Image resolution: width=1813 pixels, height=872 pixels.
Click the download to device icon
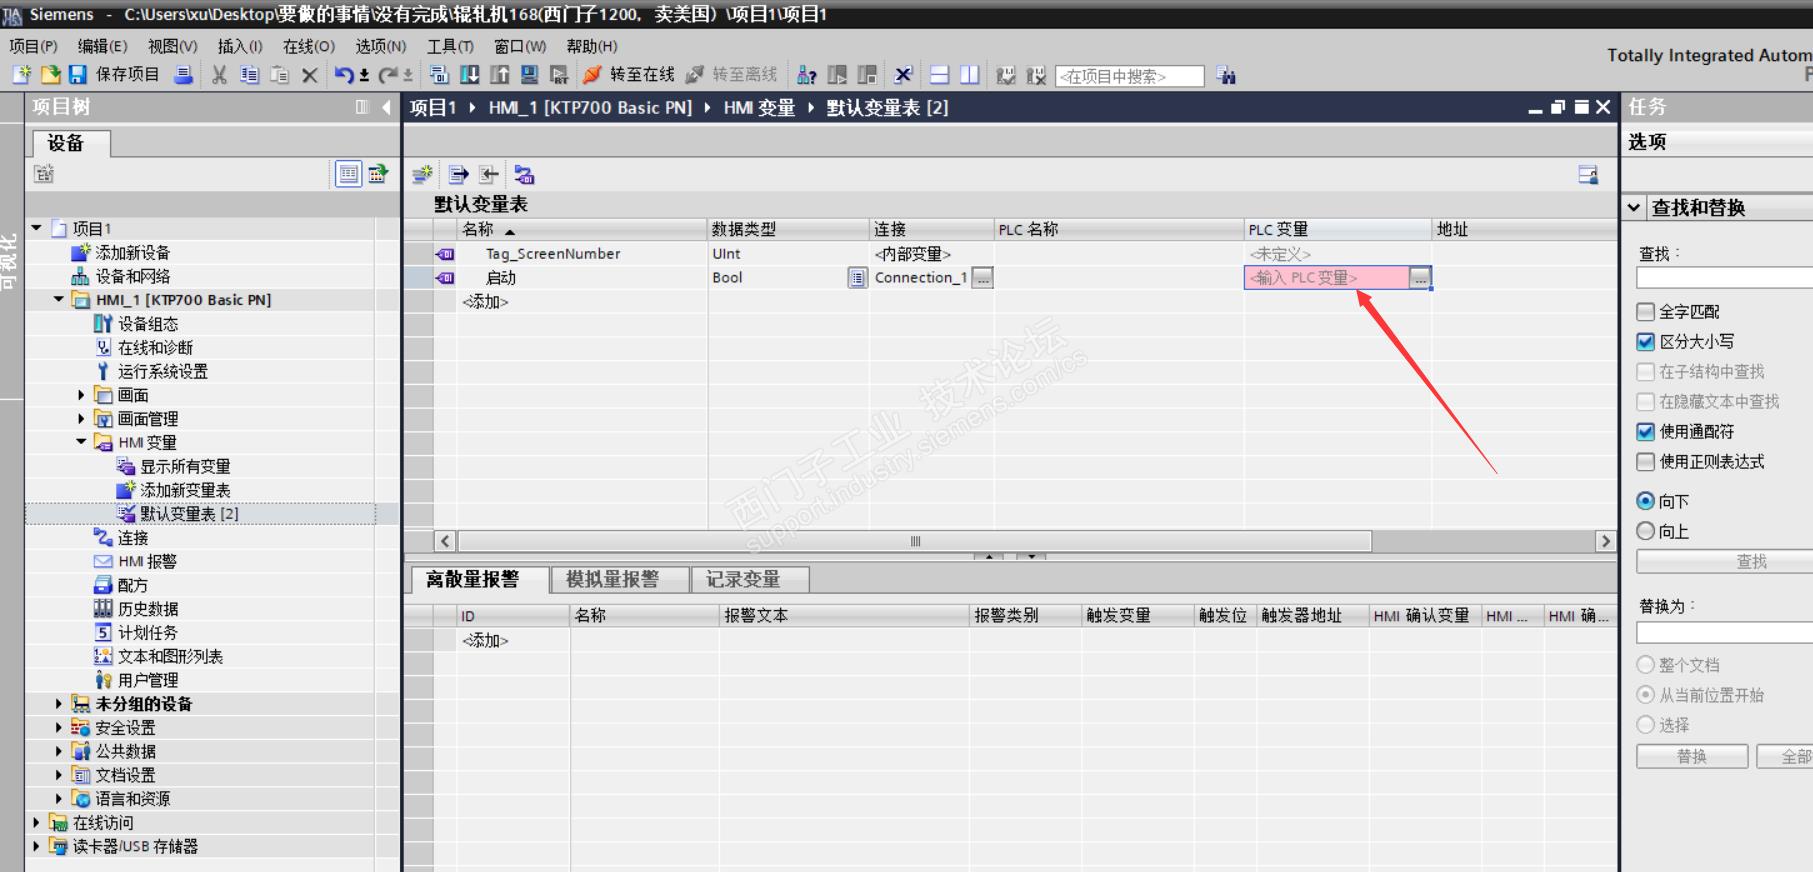[x=469, y=75]
